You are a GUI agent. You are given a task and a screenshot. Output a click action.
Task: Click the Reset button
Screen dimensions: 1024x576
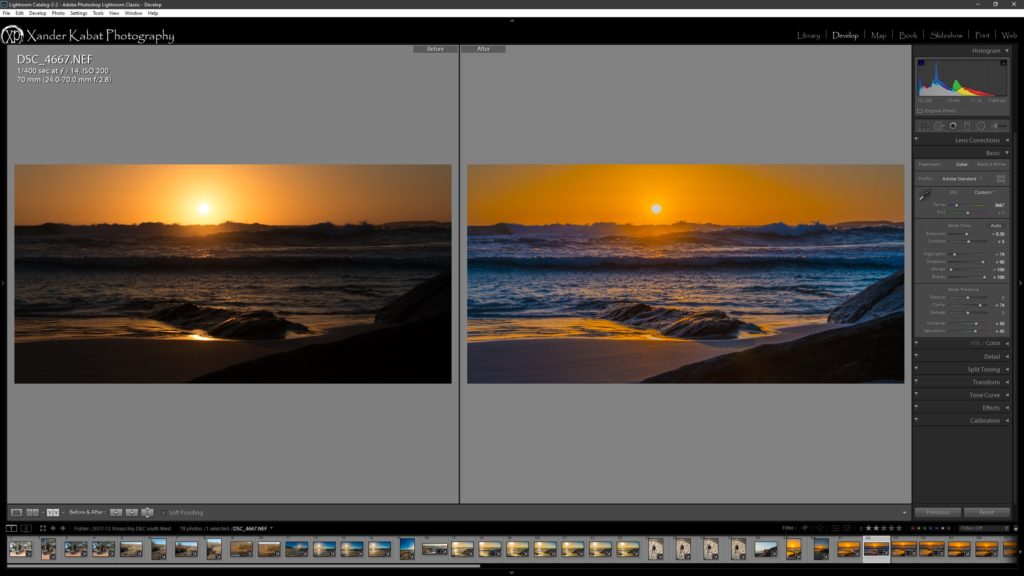point(986,512)
